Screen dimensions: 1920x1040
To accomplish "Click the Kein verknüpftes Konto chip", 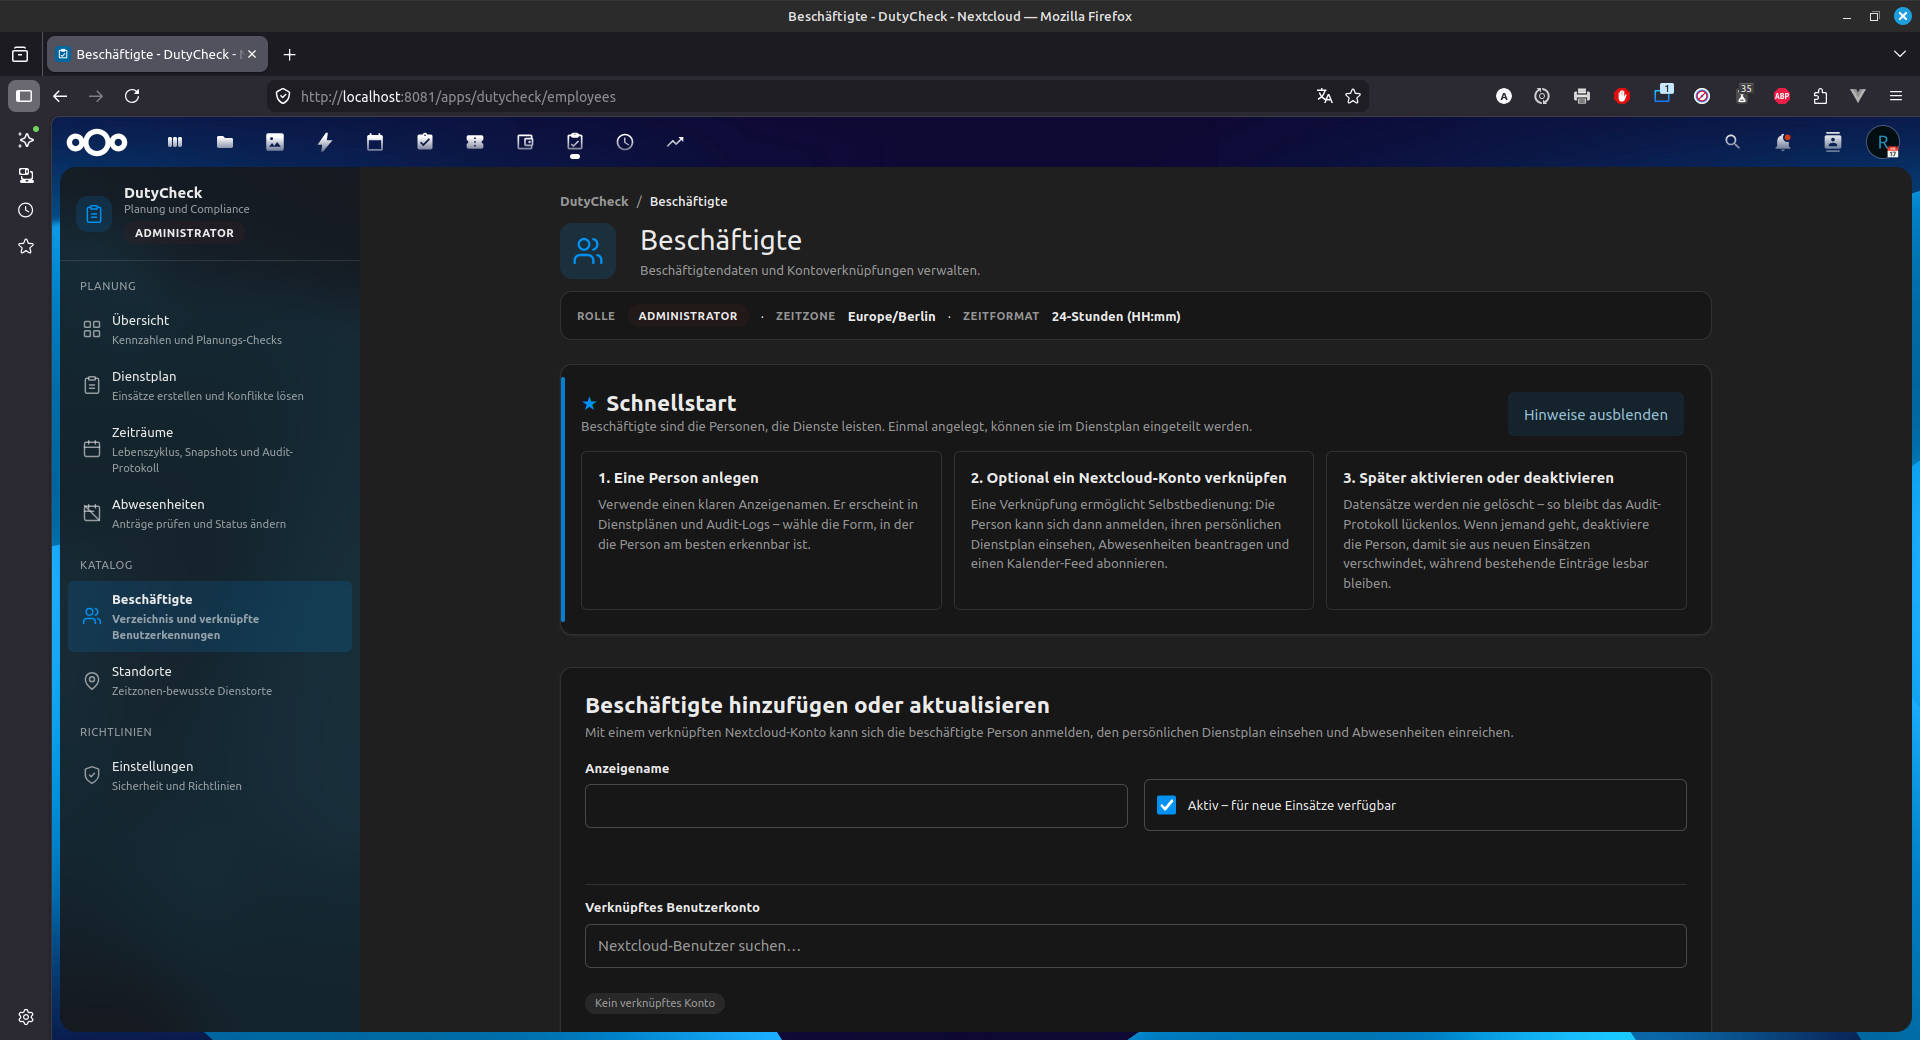I will pyautogui.click(x=655, y=1003).
